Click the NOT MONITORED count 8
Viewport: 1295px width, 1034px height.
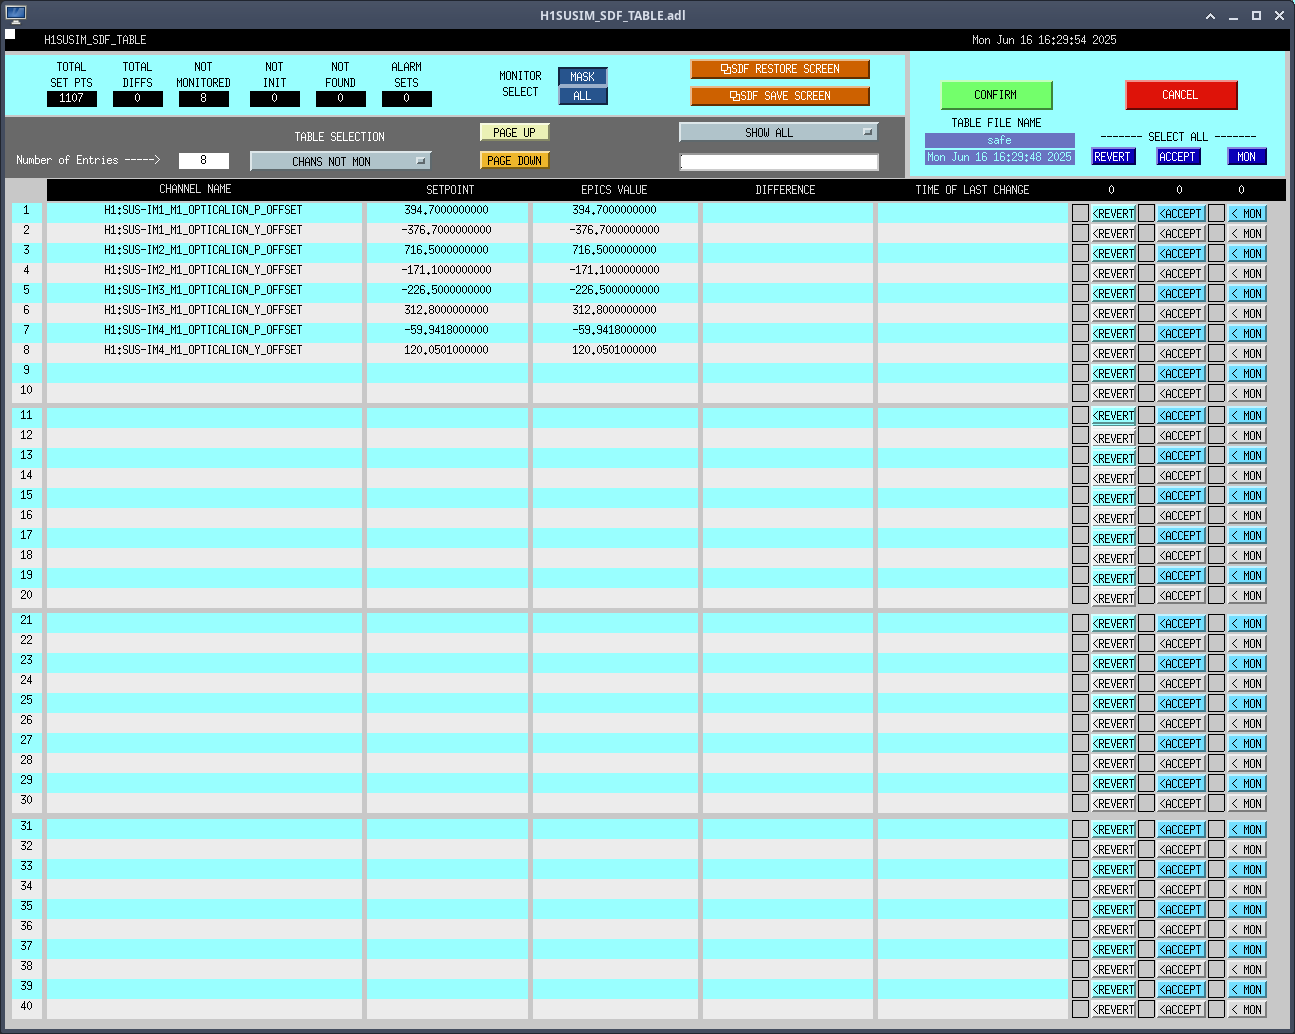point(204,99)
